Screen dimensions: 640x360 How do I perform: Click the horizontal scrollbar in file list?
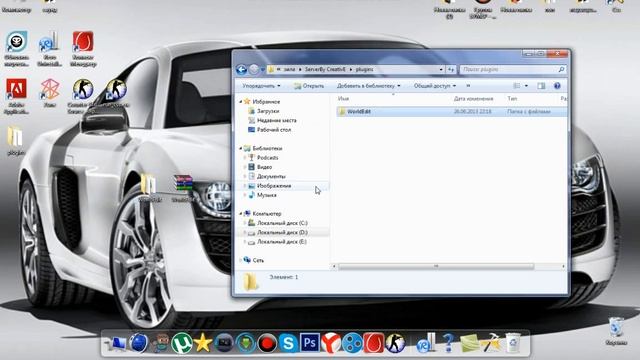[436, 266]
